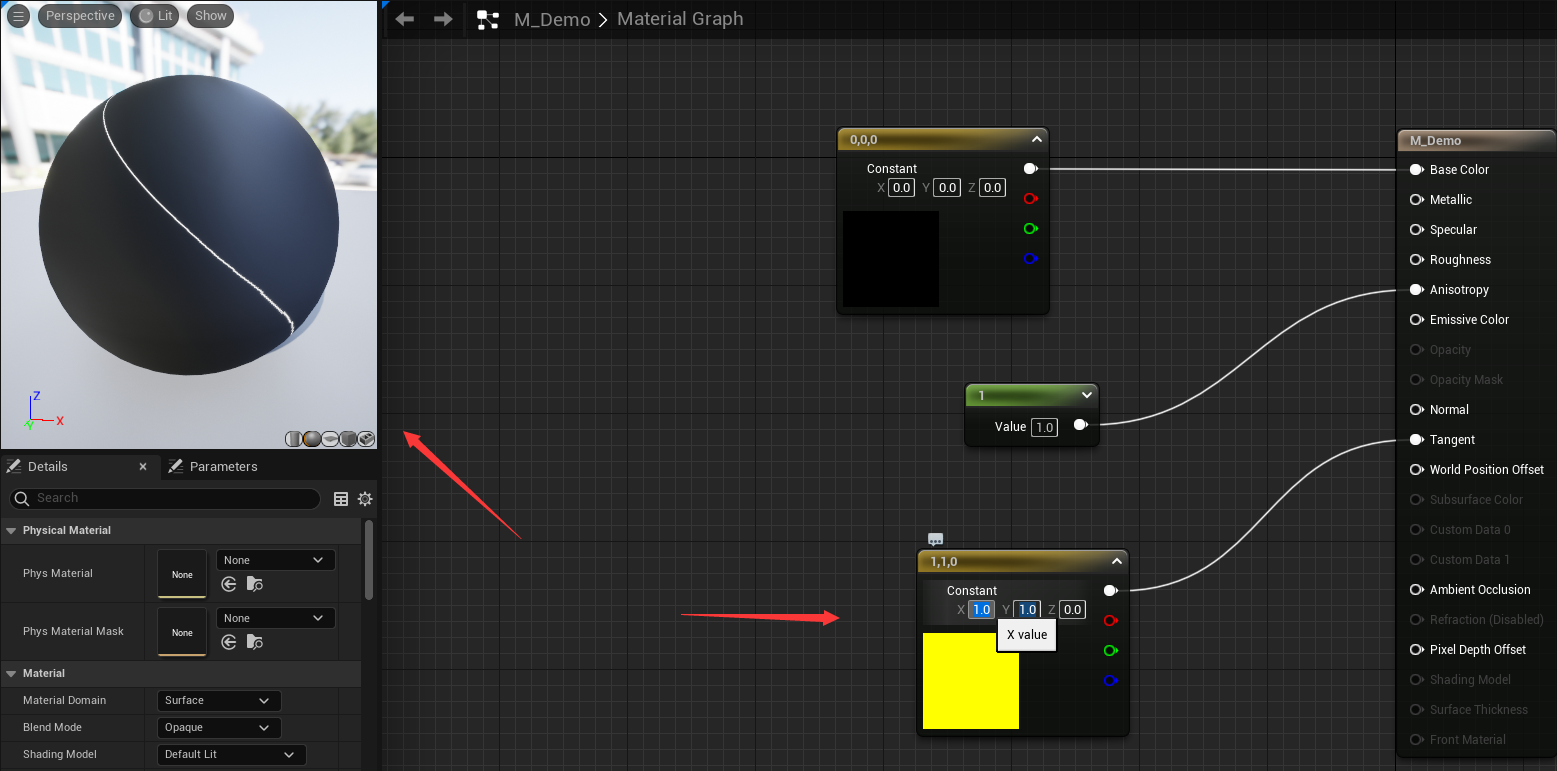Image resolution: width=1557 pixels, height=771 pixels.
Task: Set preview mesh to cylinder shape
Action: click(x=294, y=439)
